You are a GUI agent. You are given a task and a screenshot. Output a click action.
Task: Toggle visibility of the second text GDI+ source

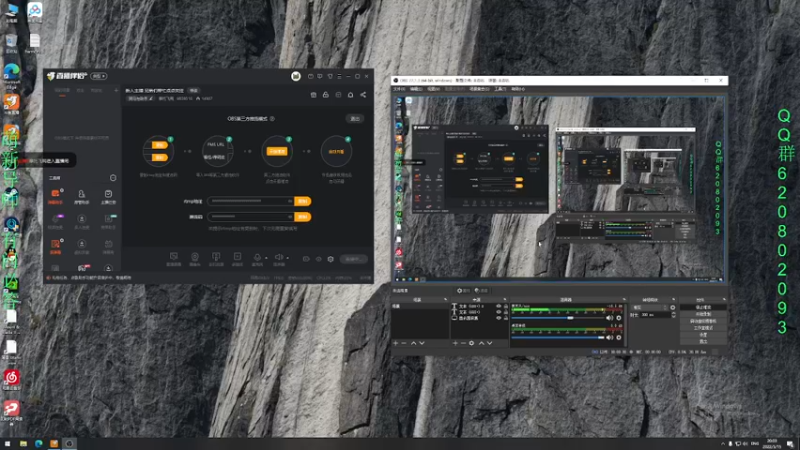[x=498, y=312]
